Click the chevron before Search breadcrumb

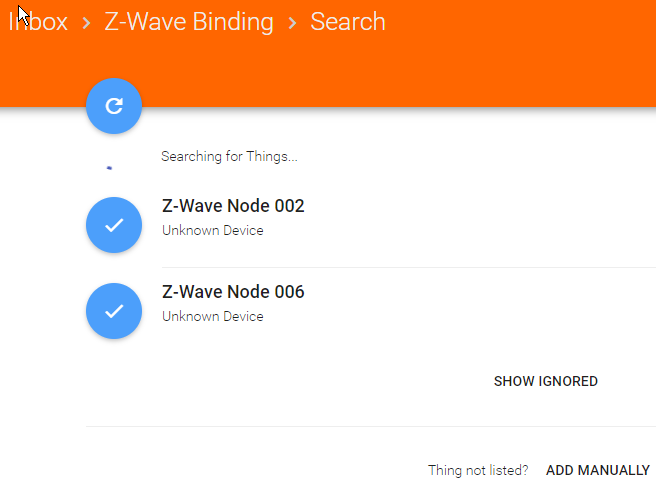coord(292,23)
